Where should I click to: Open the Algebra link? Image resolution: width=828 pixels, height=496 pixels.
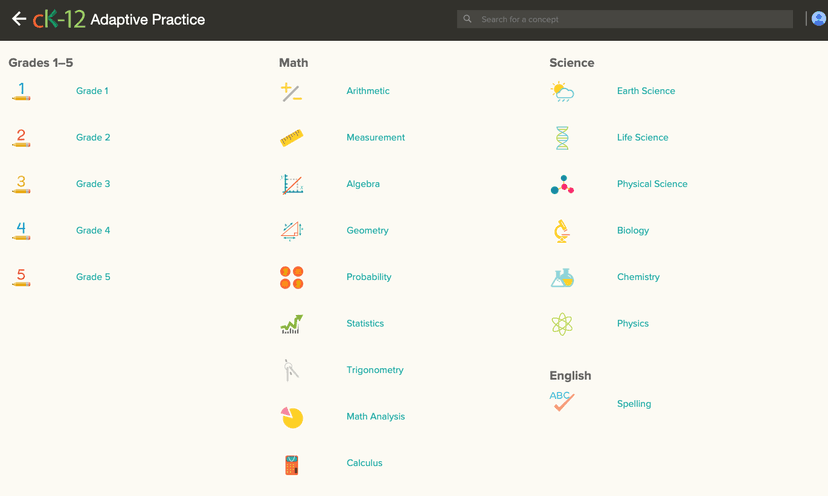pos(363,184)
